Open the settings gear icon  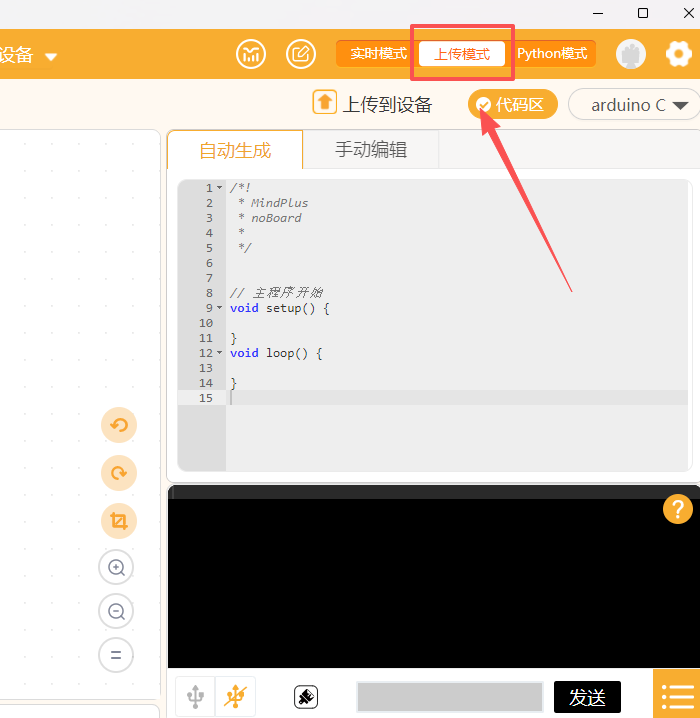679,54
